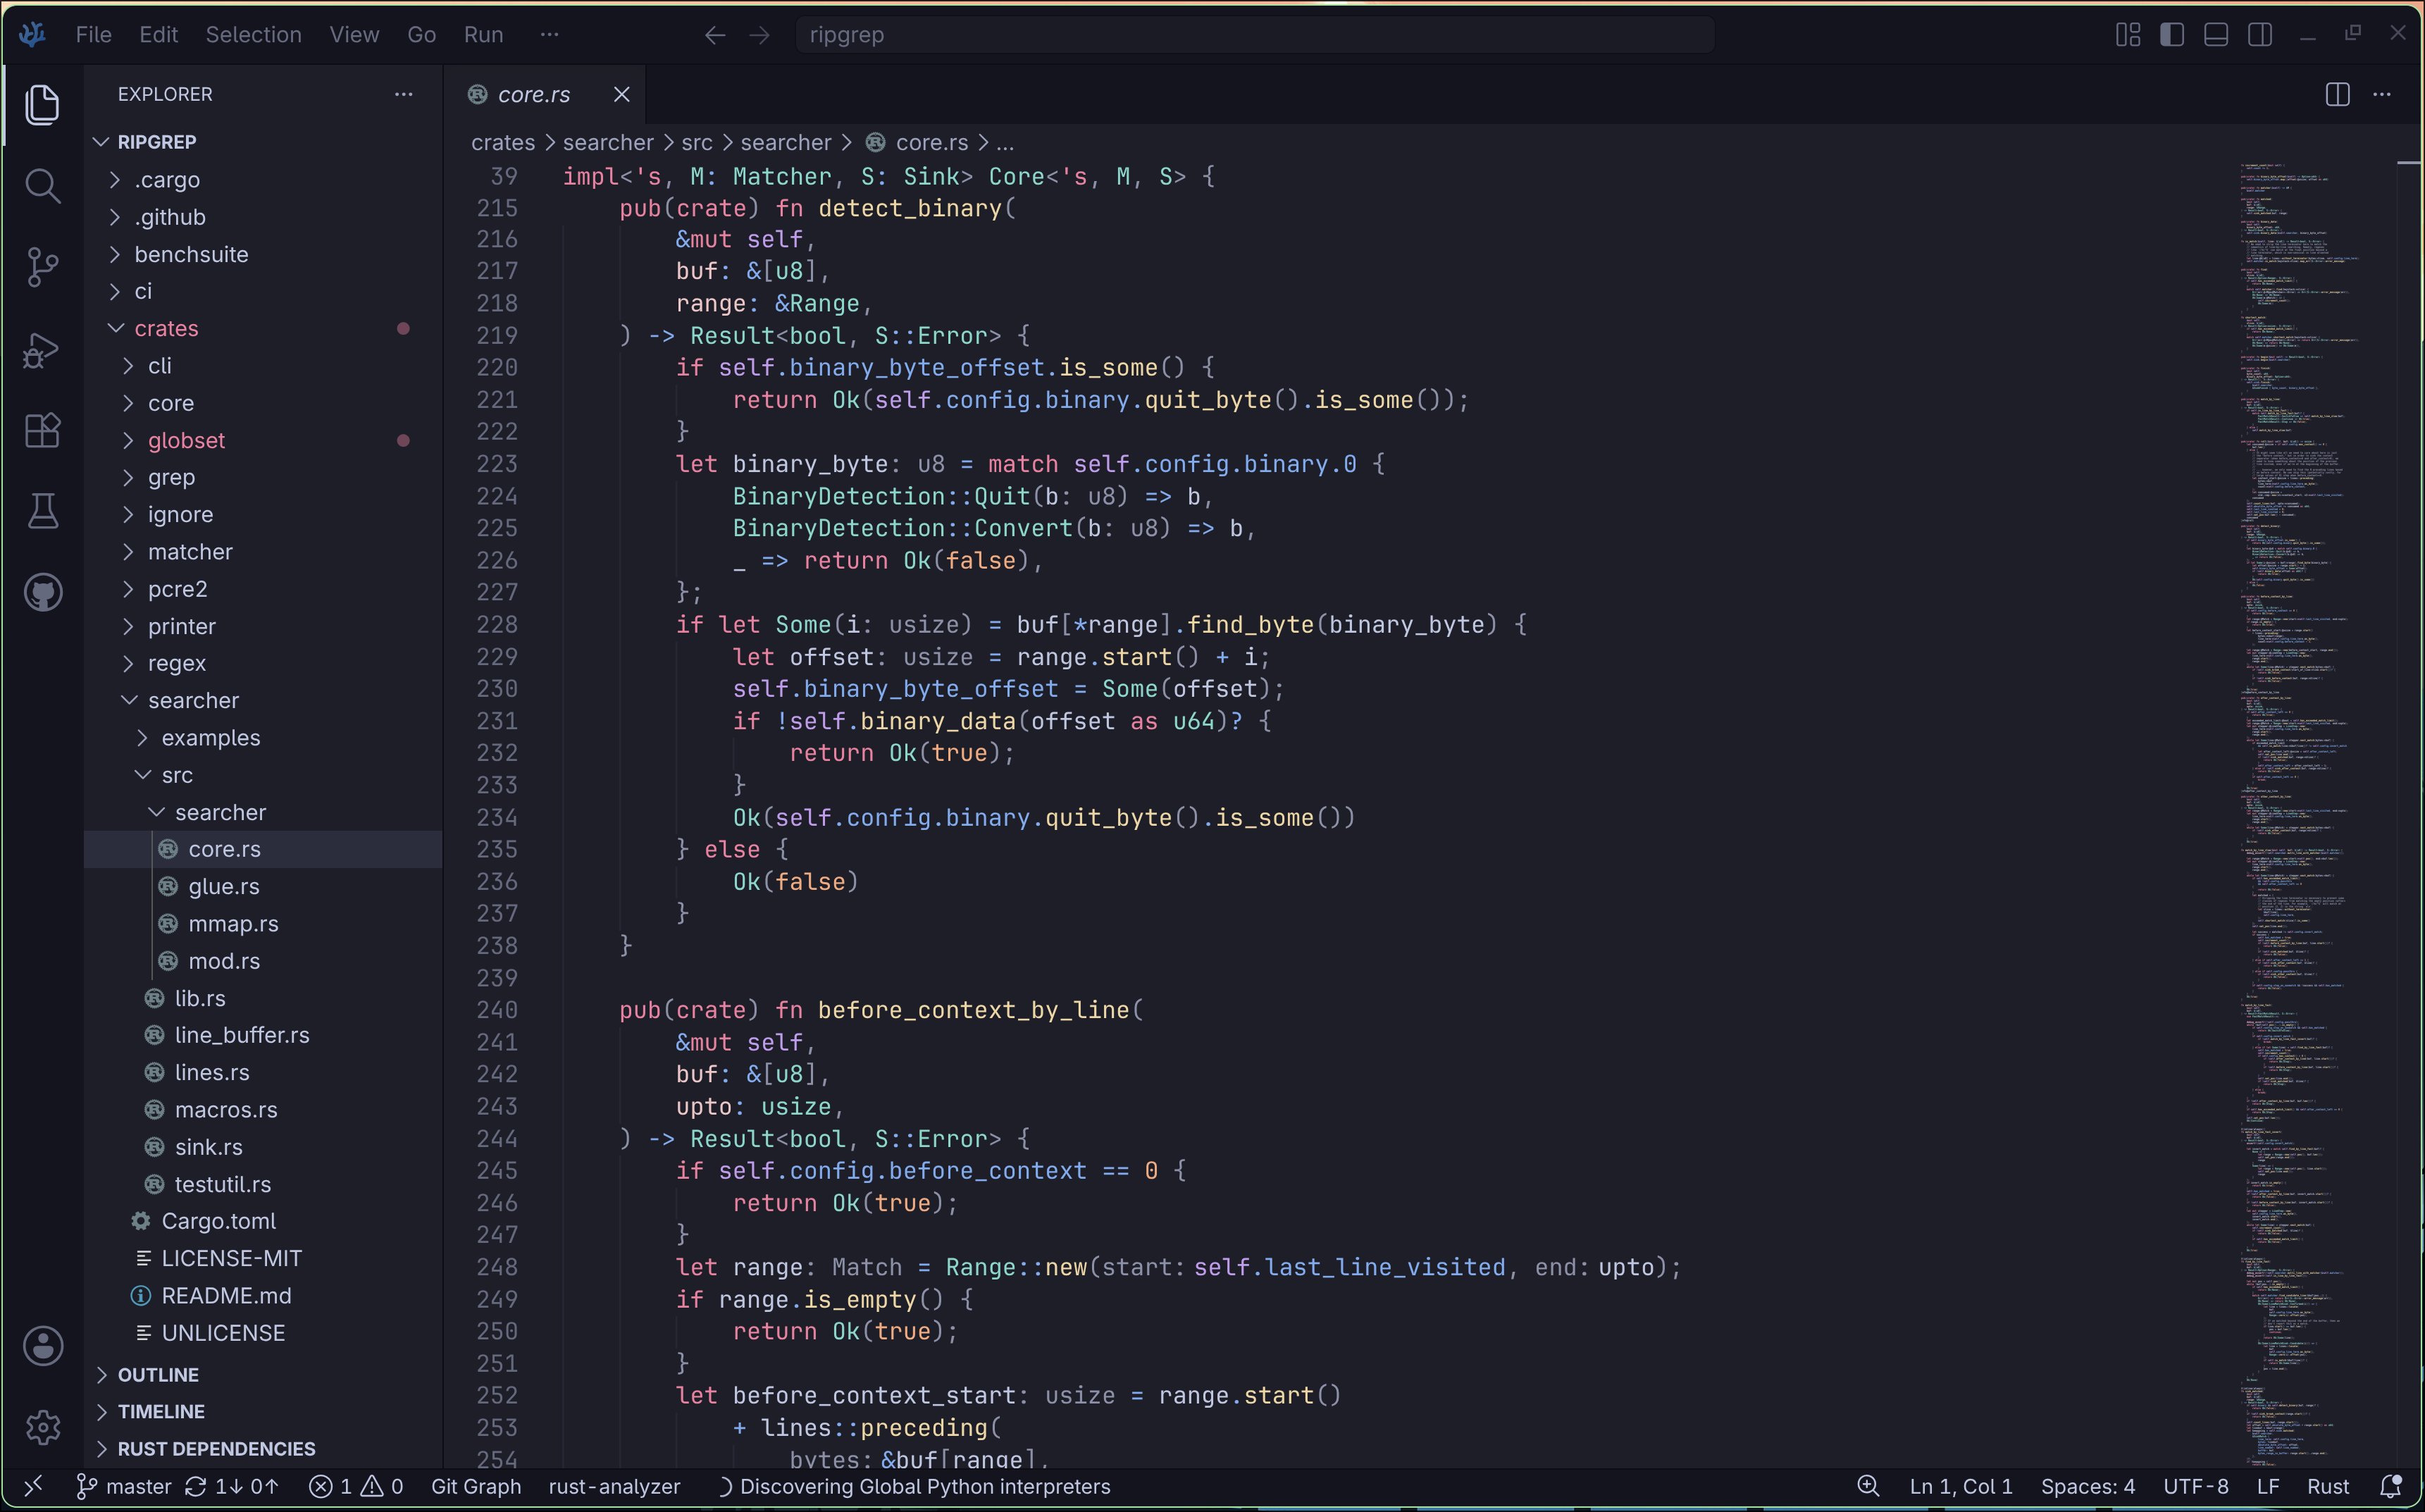Close the core.rs tab
2425x1512 pixels.
(621, 94)
